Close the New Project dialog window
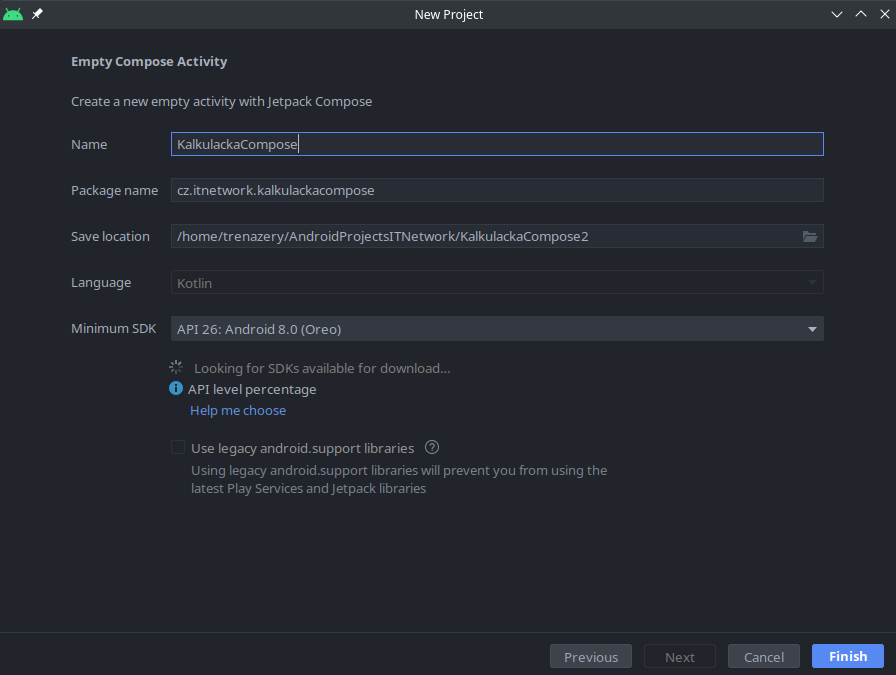896x675 pixels. pyautogui.click(x=882, y=14)
